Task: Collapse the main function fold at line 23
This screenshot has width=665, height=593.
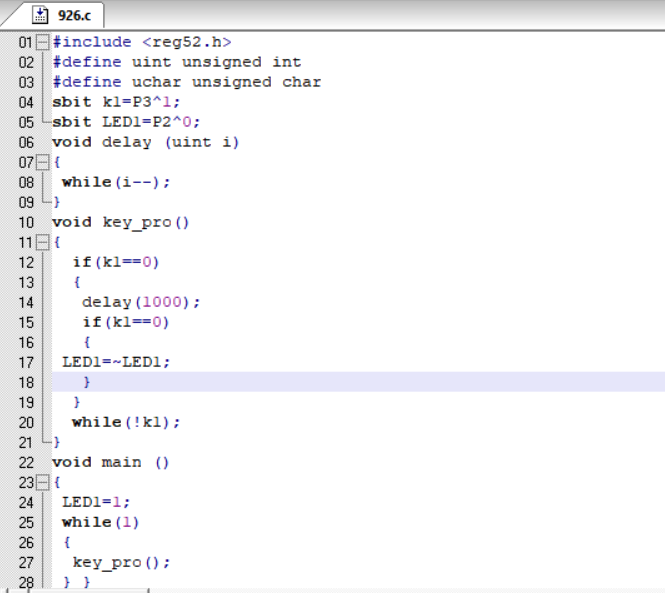Action: (42, 483)
